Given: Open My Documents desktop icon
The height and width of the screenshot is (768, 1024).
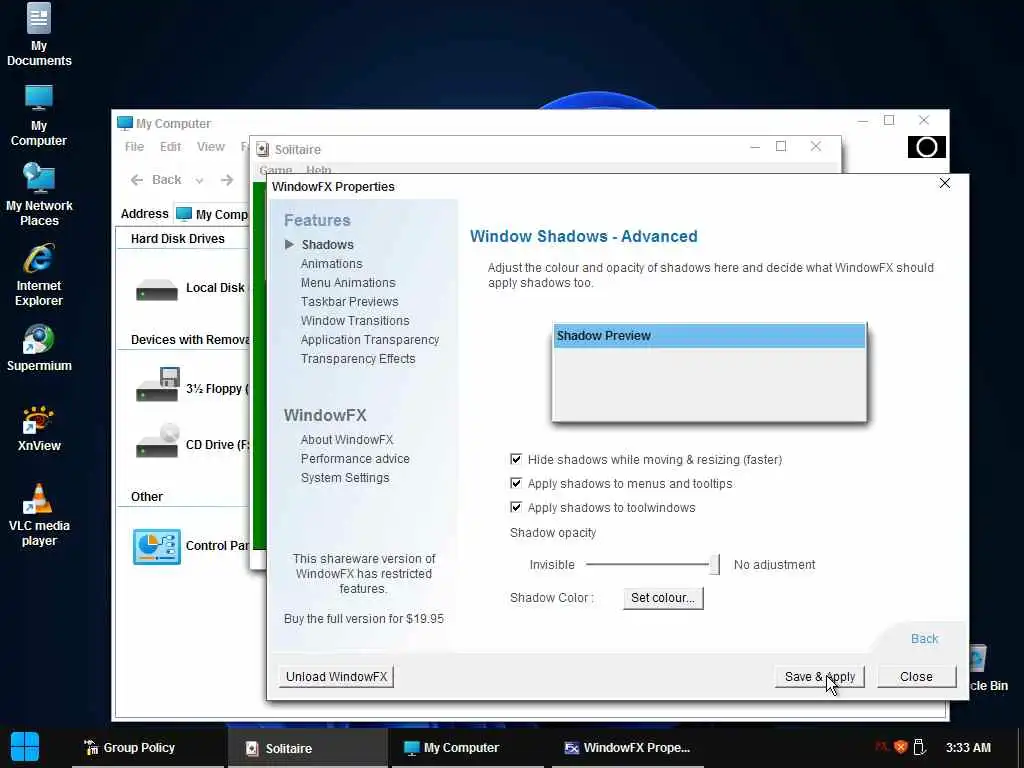Looking at the screenshot, I should 39,34.
